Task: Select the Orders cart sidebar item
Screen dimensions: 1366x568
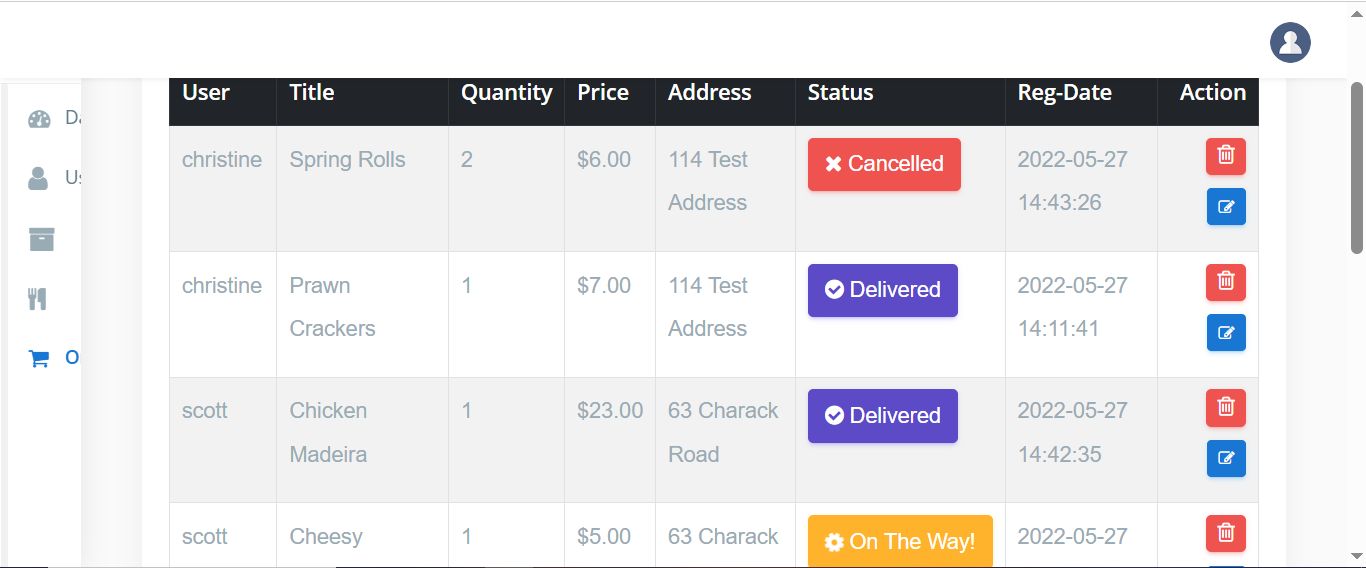Action: [40, 358]
